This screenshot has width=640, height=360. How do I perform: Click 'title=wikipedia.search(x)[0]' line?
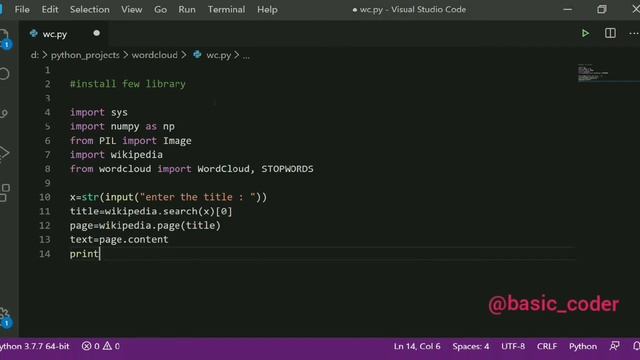151,211
